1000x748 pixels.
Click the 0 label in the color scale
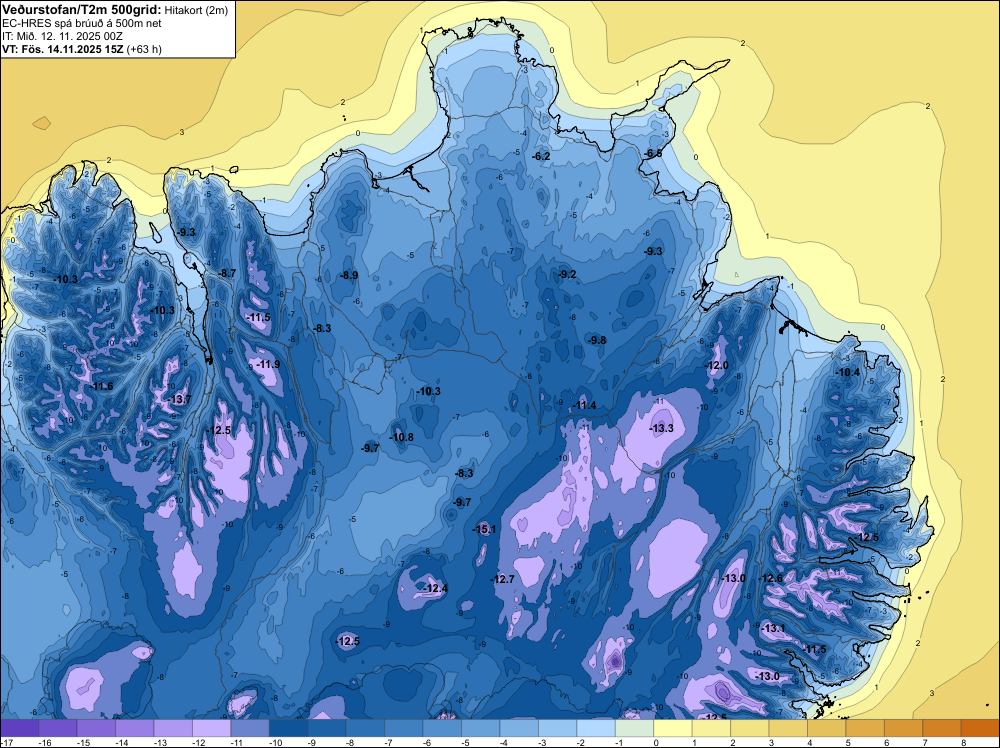pos(656,742)
